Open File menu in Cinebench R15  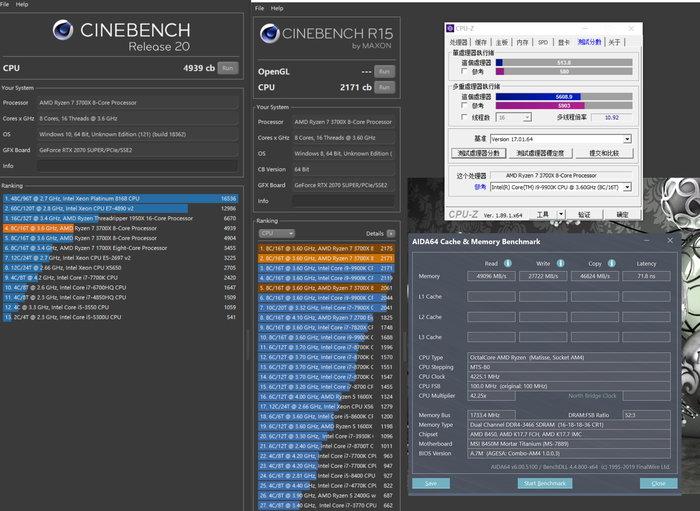tap(259, 8)
